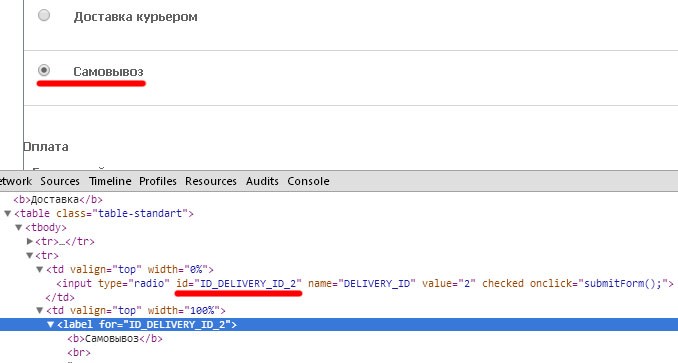Collapse the td width="100%" node
This screenshot has height=363, width=678.
(40, 310)
